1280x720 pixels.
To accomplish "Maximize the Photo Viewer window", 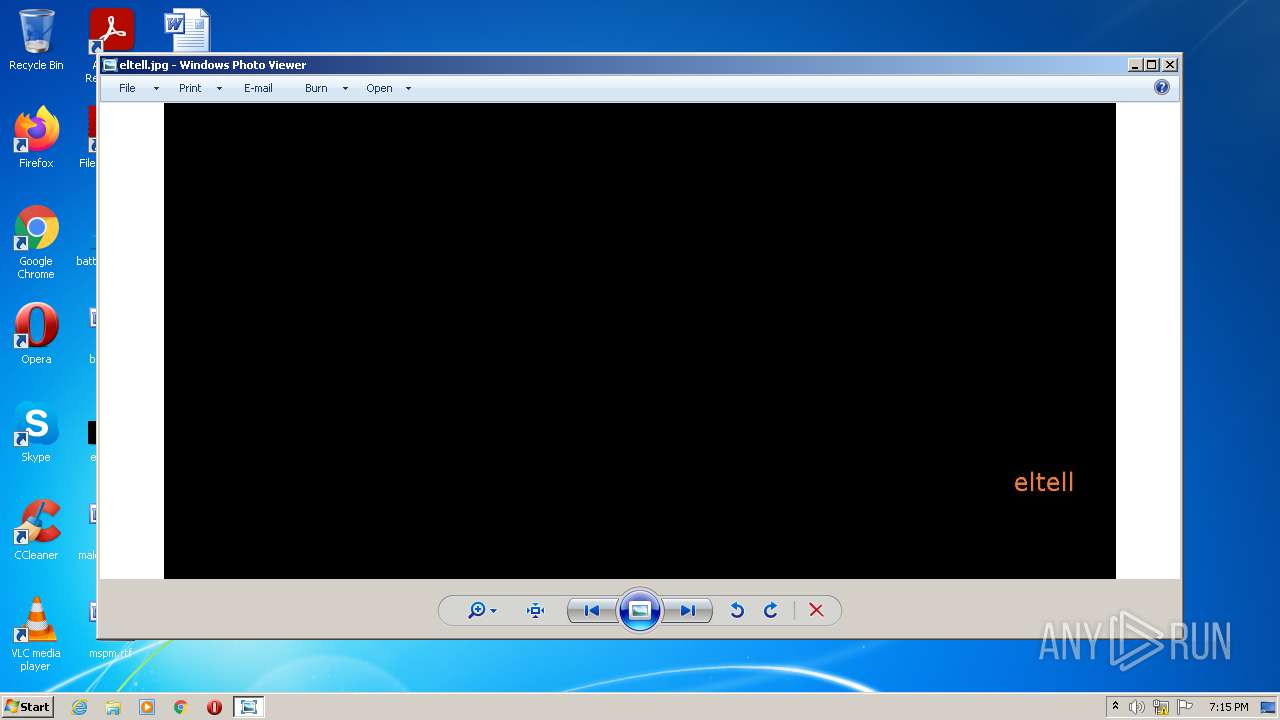I will (1152, 65).
